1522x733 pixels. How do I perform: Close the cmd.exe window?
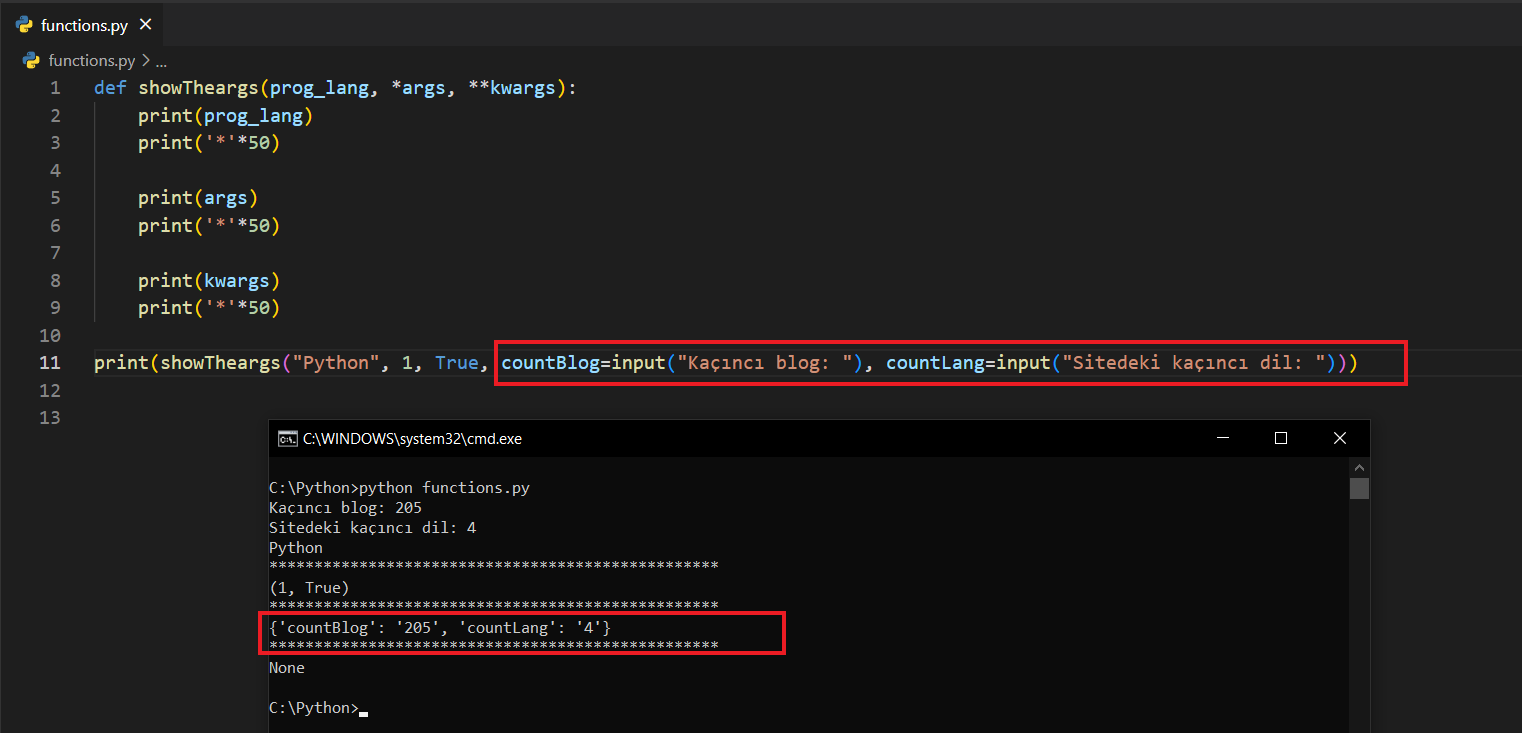coord(1340,438)
